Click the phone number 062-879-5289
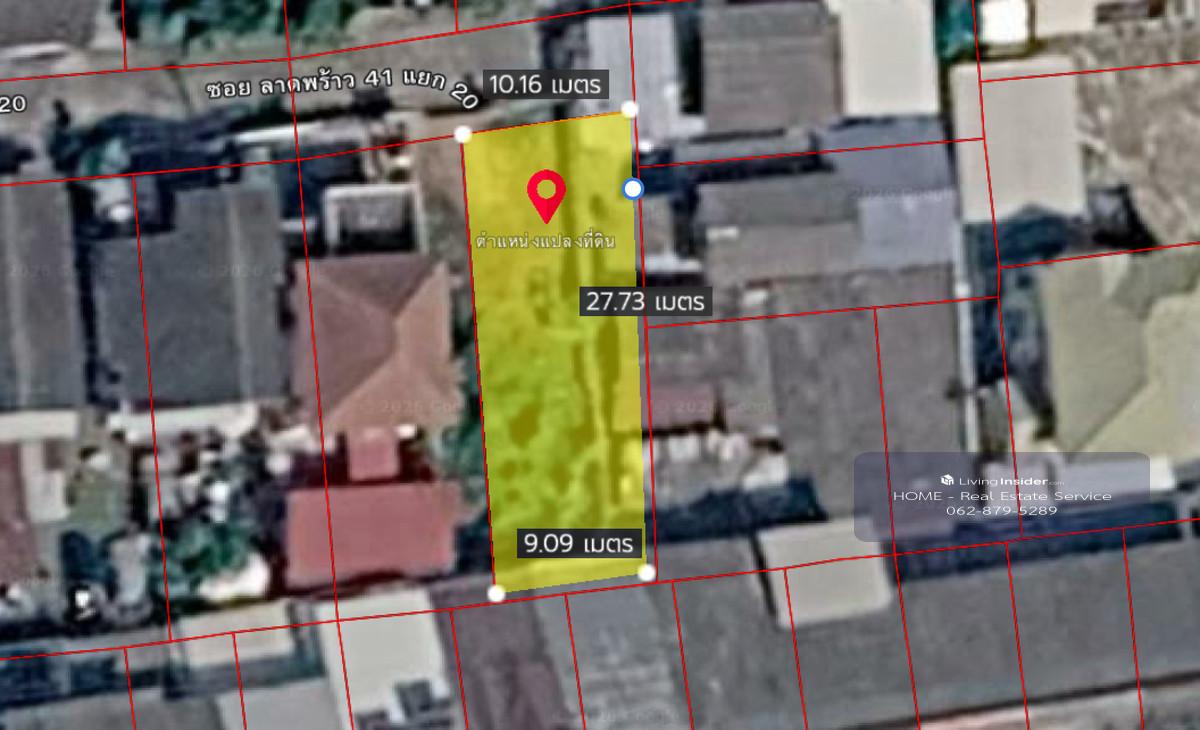The image size is (1200, 730). [x=1001, y=511]
